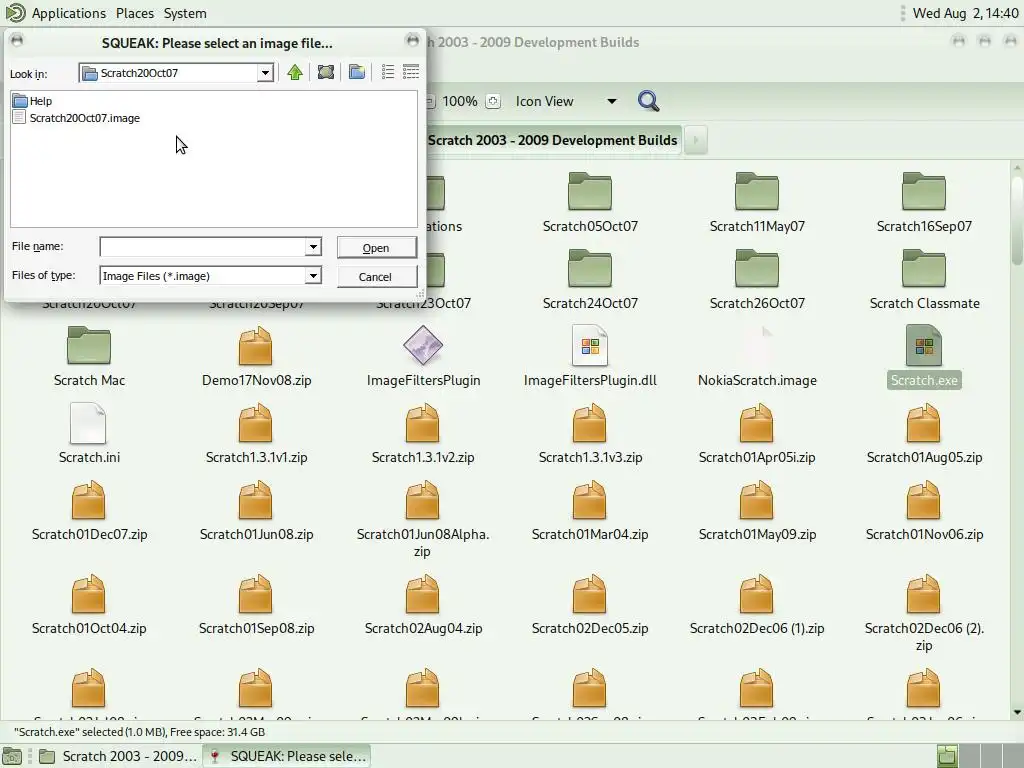Select Scratch01Mar04.zip archive

[x=590, y=511]
